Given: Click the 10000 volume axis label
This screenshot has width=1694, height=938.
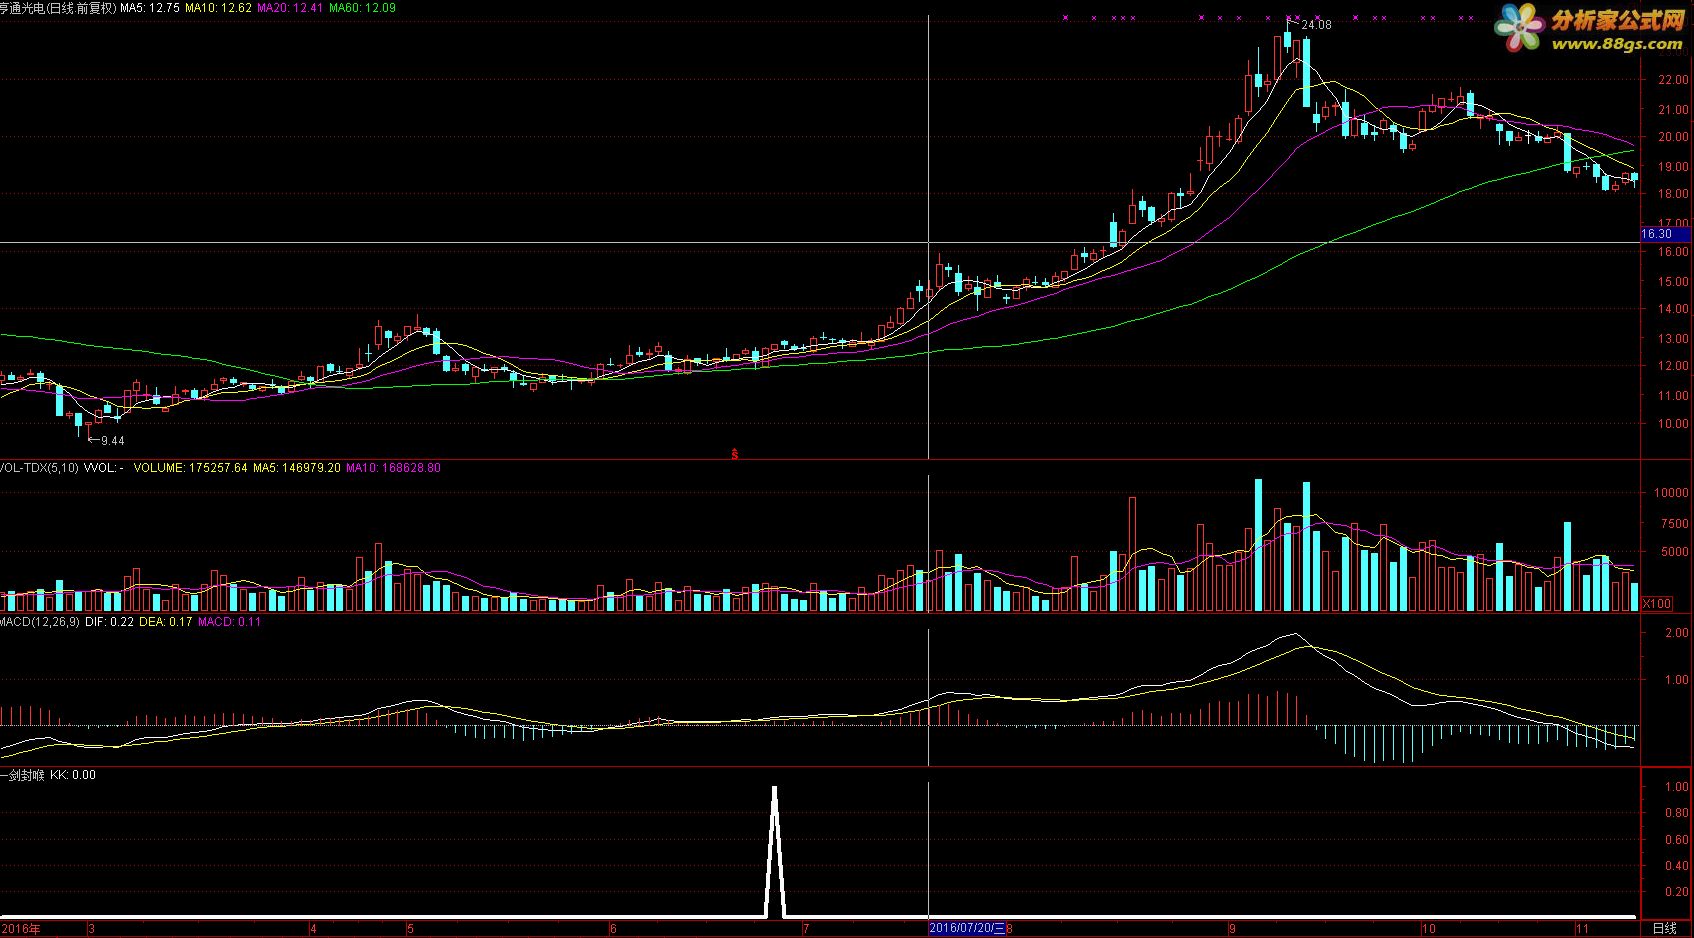Looking at the screenshot, I should (x=1671, y=493).
